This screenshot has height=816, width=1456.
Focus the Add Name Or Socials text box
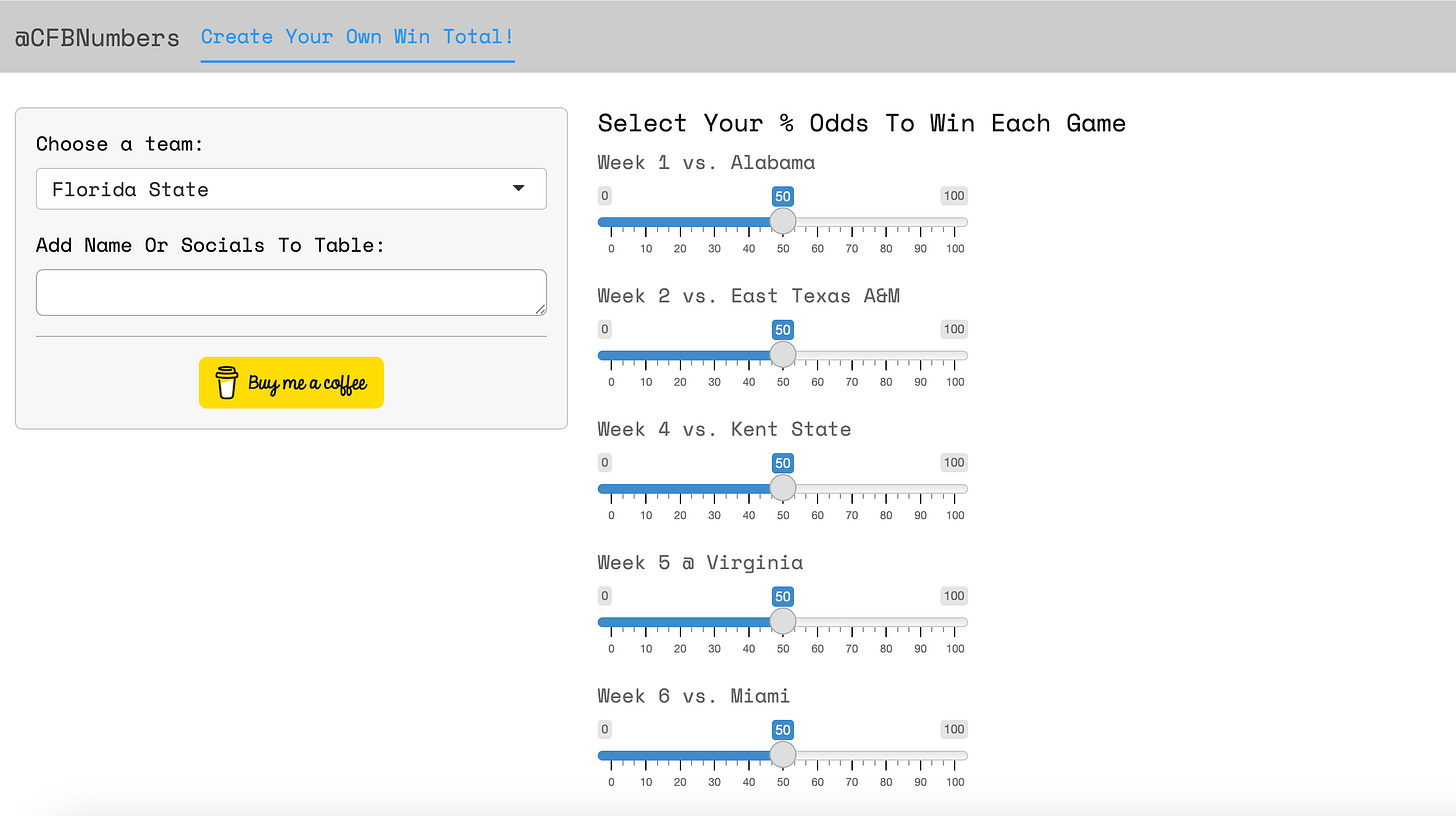[291, 292]
